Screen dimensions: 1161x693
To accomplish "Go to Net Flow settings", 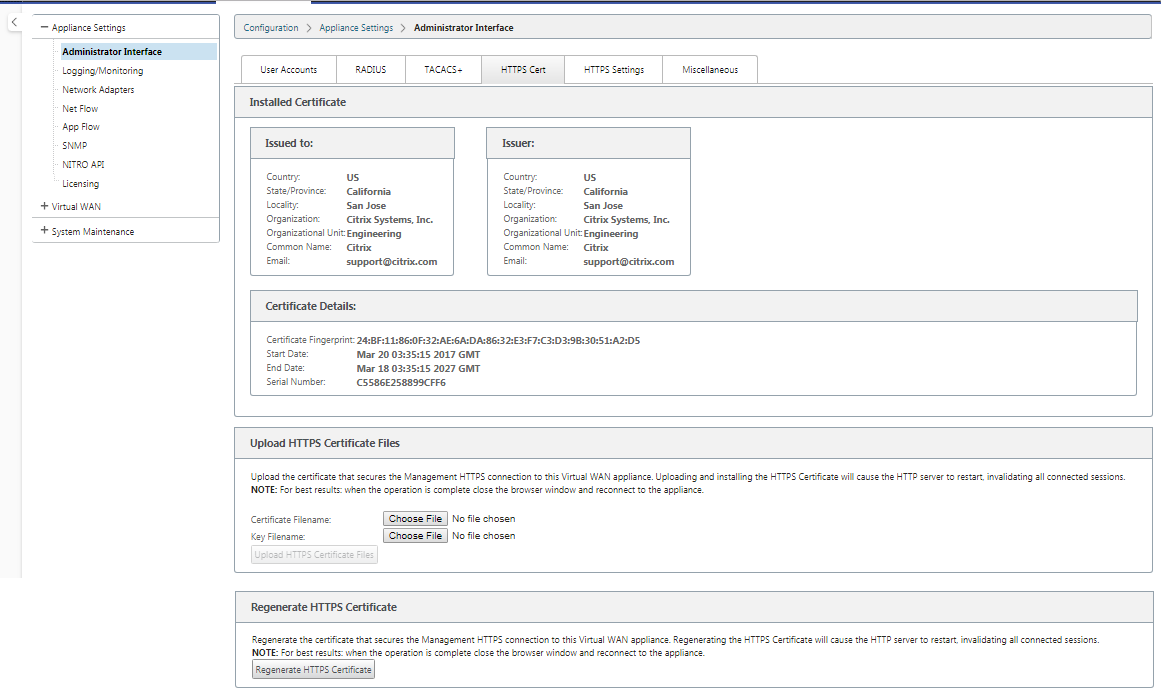I will click(x=80, y=109).
